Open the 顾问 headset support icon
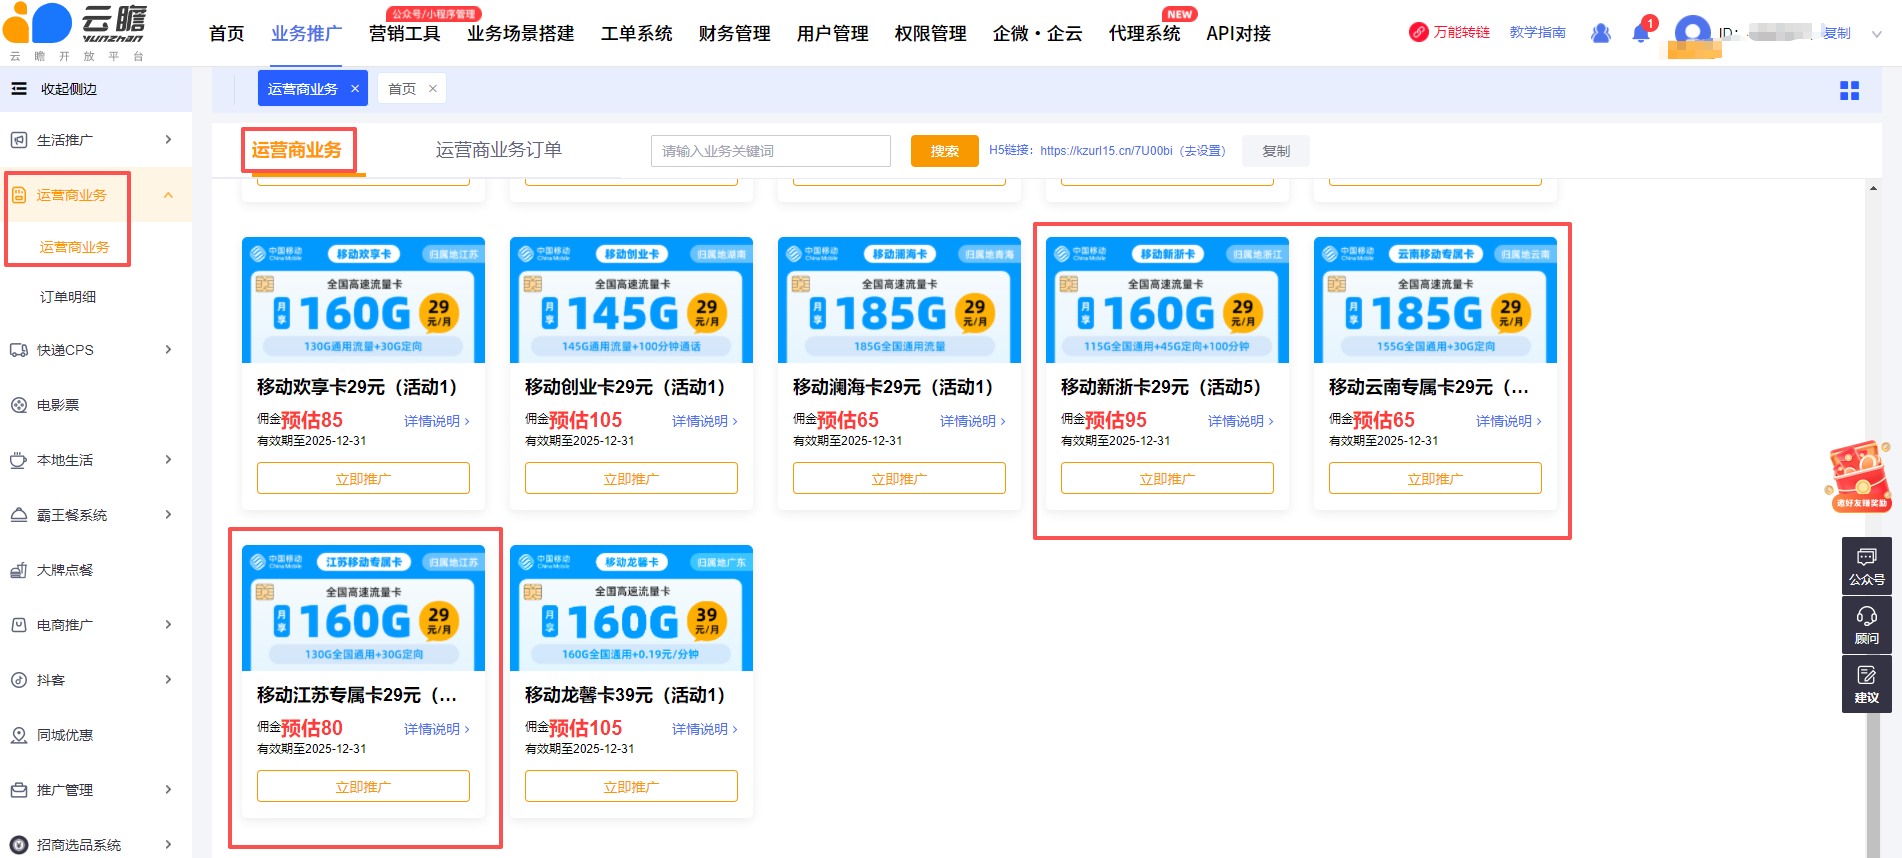The image size is (1902, 858). tap(1866, 625)
